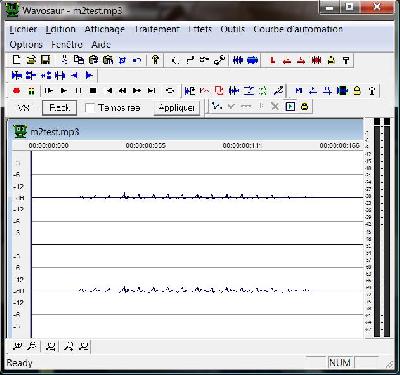The image size is (400, 375).
Task: Pause playback with the Pause button
Action: click(79, 91)
